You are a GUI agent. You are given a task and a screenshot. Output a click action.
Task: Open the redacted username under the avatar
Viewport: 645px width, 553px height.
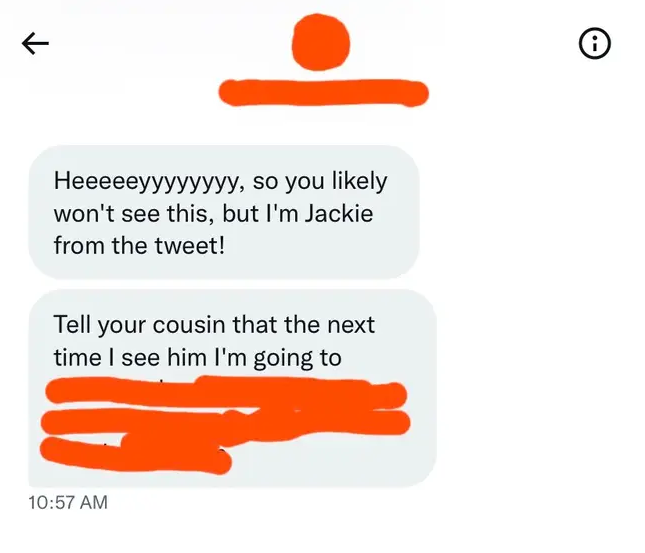click(324, 93)
